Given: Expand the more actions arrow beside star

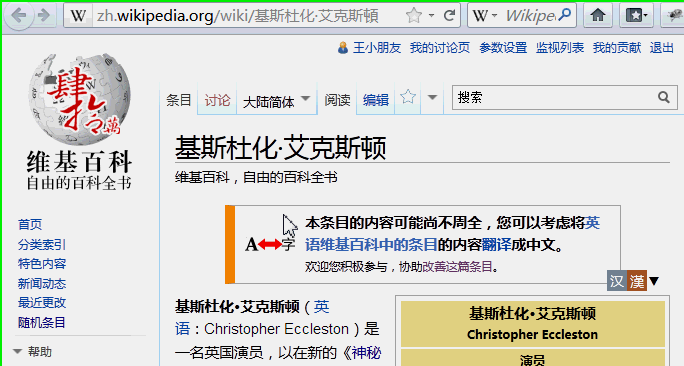Looking at the screenshot, I should point(432,98).
